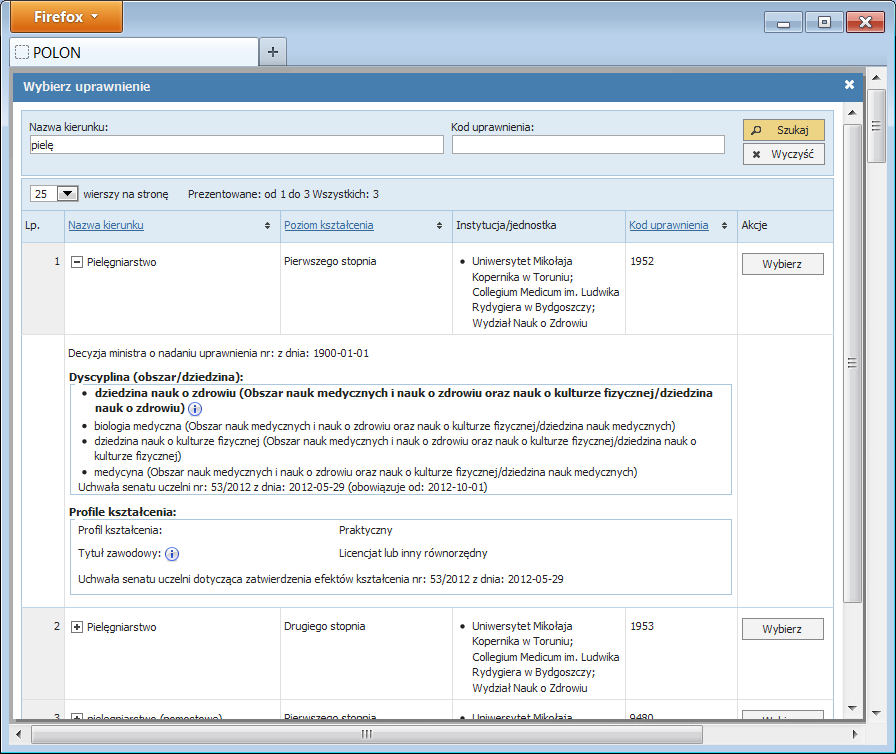Image resolution: width=896 pixels, height=754 pixels.
Task: Open a new browser tab
Action: coord(273,52)
